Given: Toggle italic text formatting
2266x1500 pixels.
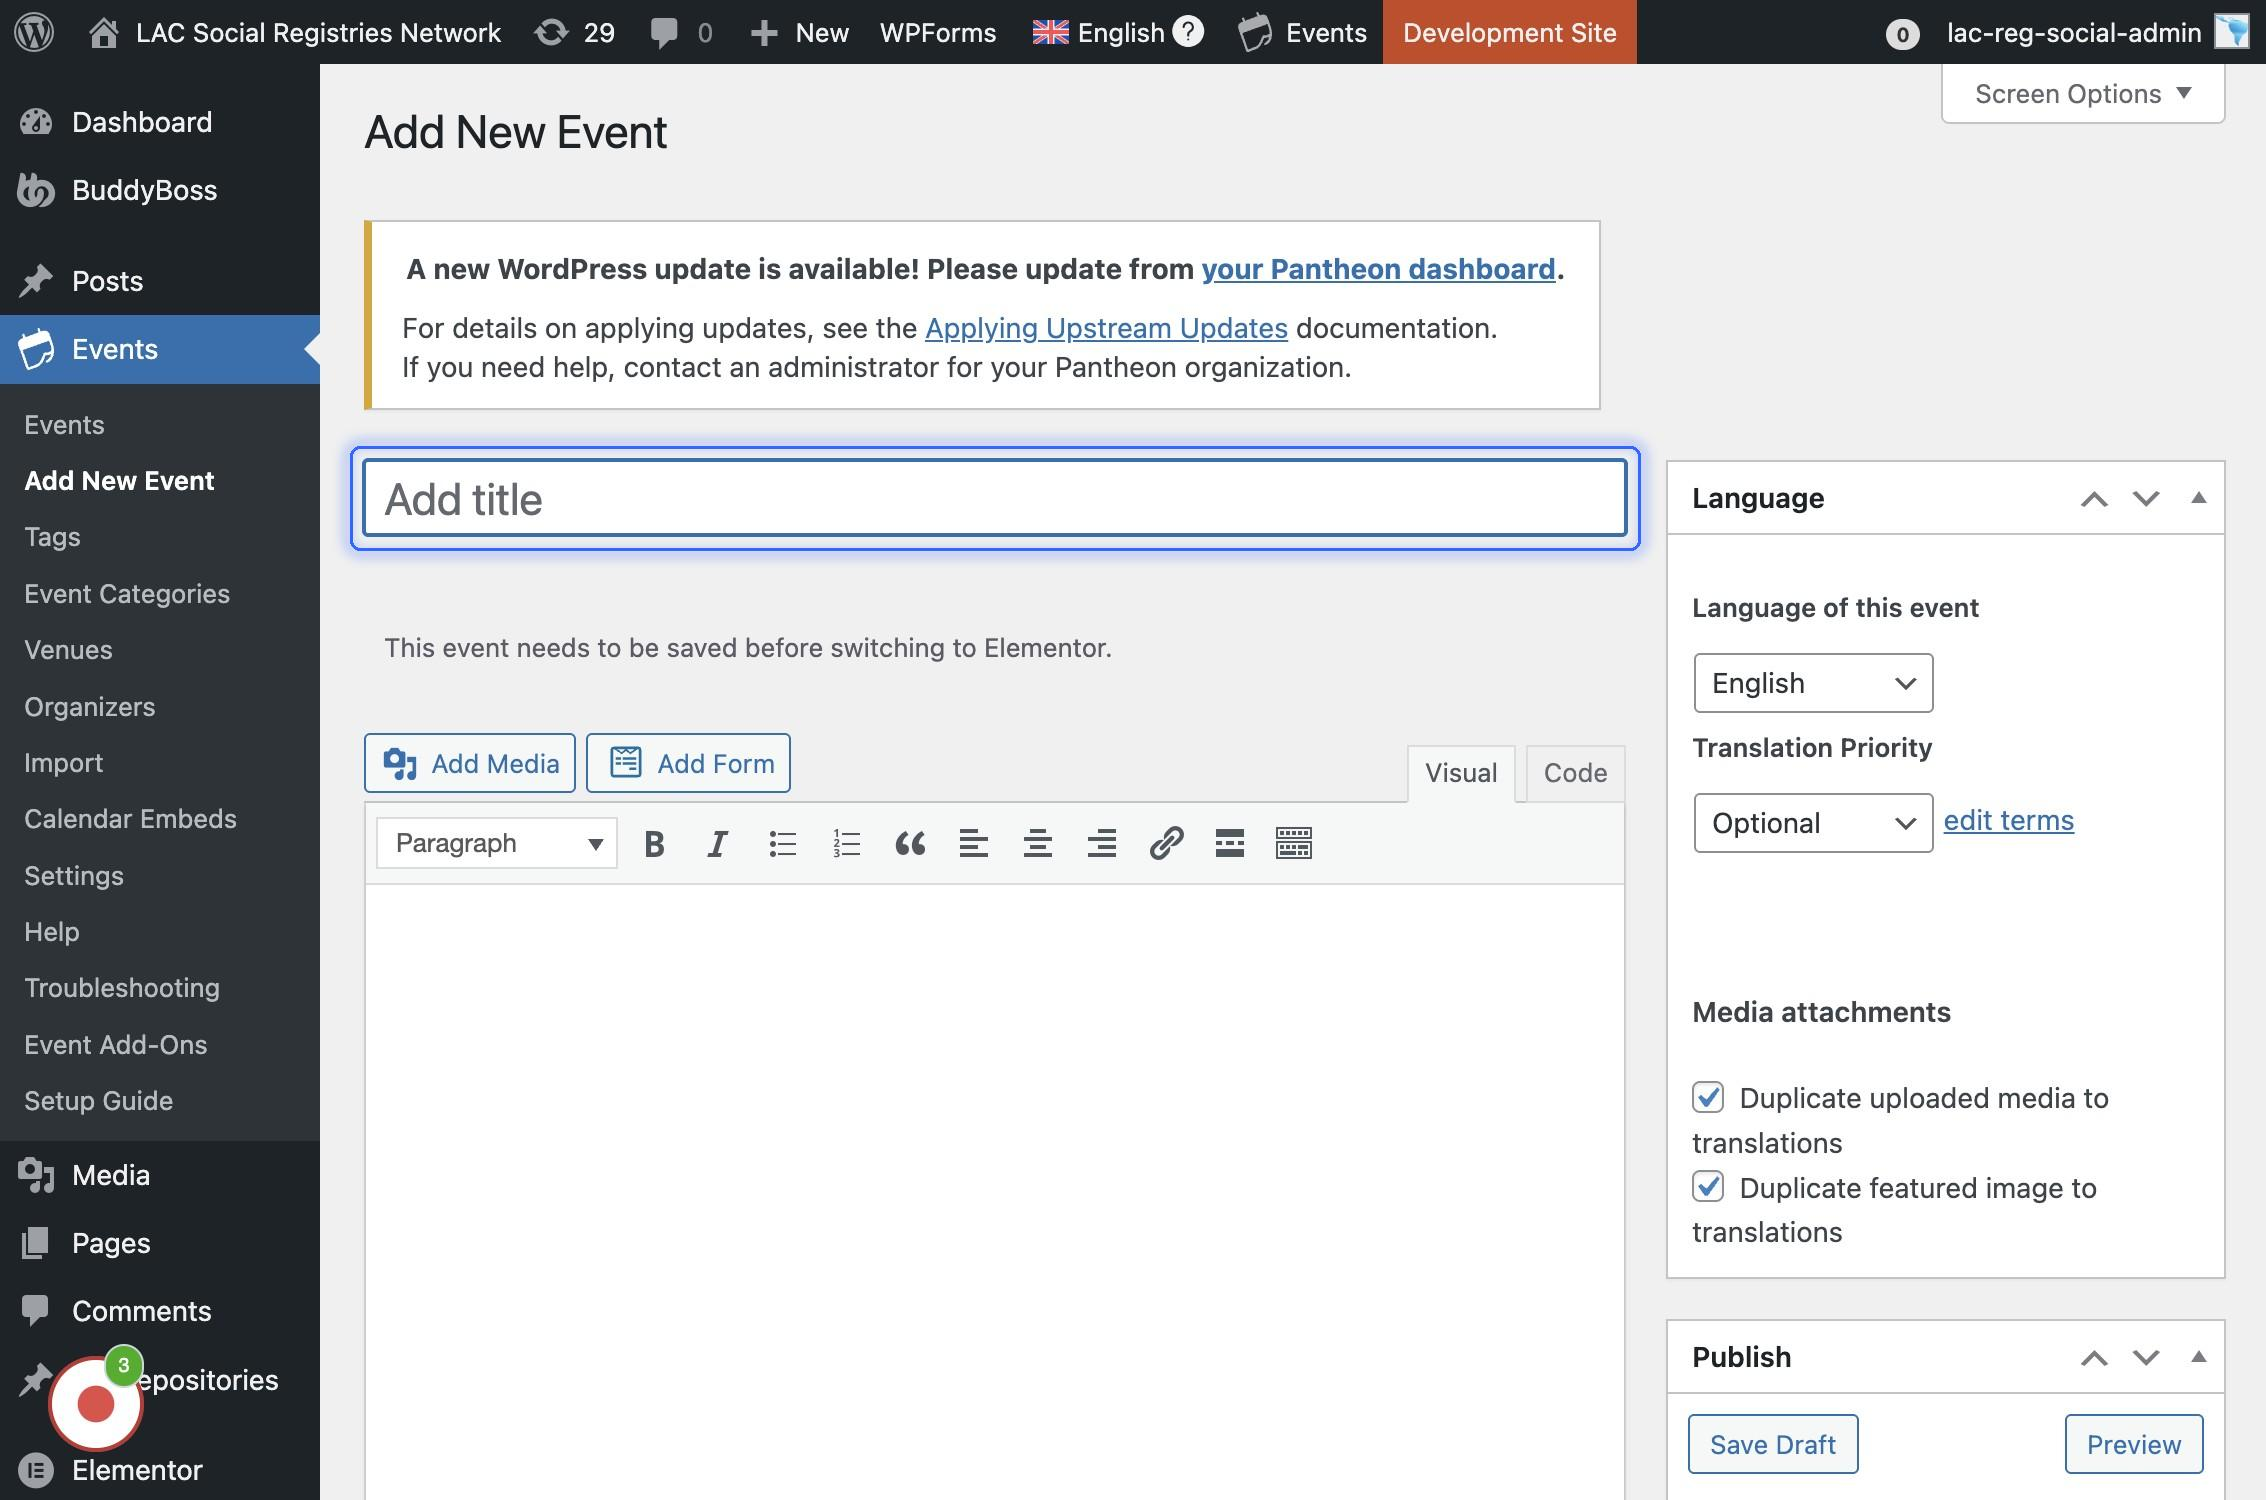Looking at the screenshot, I should (x=717, y=844).
